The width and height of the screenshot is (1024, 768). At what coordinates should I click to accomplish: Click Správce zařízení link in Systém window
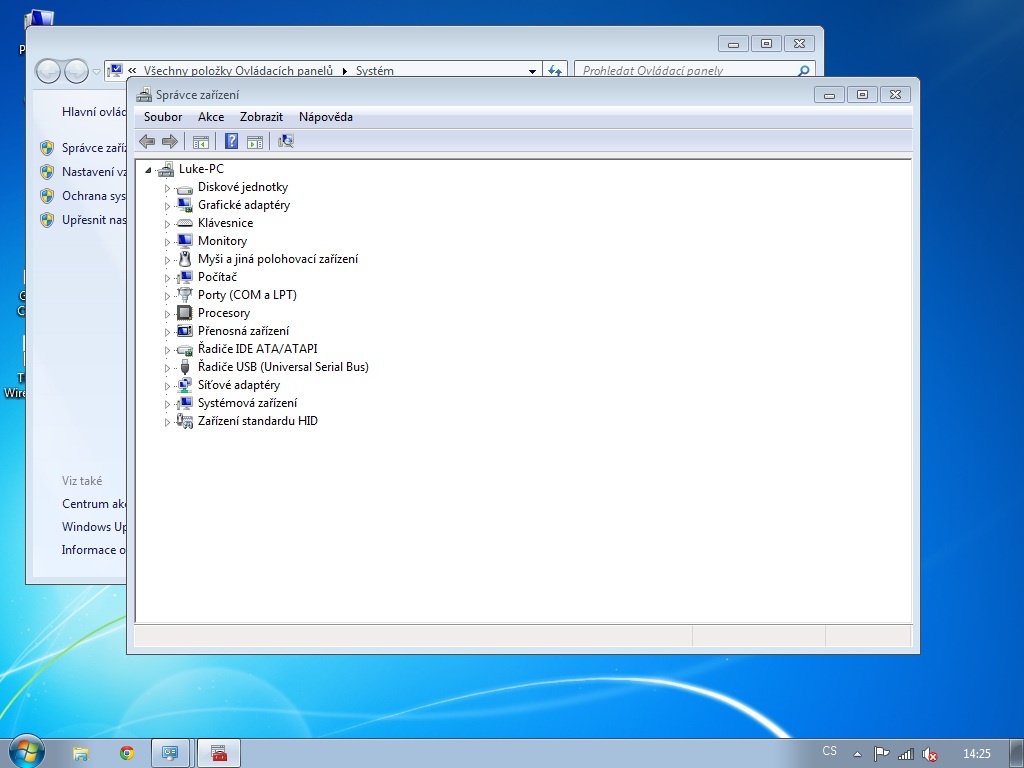tap(94, 148)
